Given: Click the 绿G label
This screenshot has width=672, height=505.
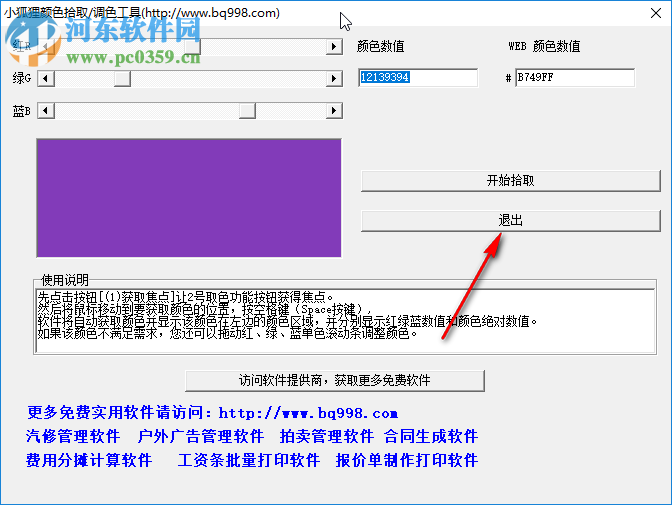Looking at the screenshot, I should [22, 78].
